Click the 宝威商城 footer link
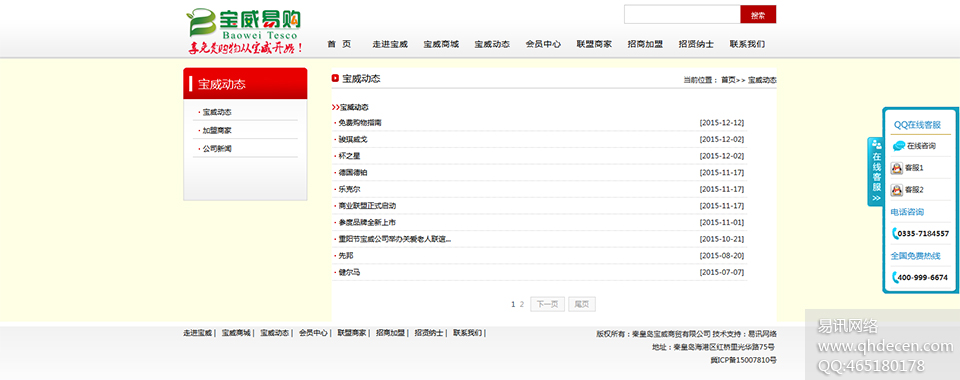 236,333
